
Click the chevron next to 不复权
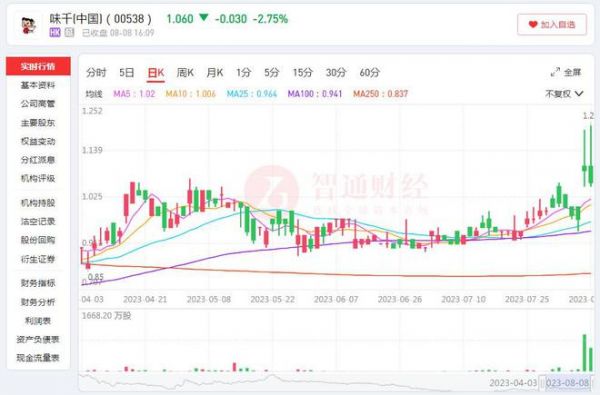(579, 94)
